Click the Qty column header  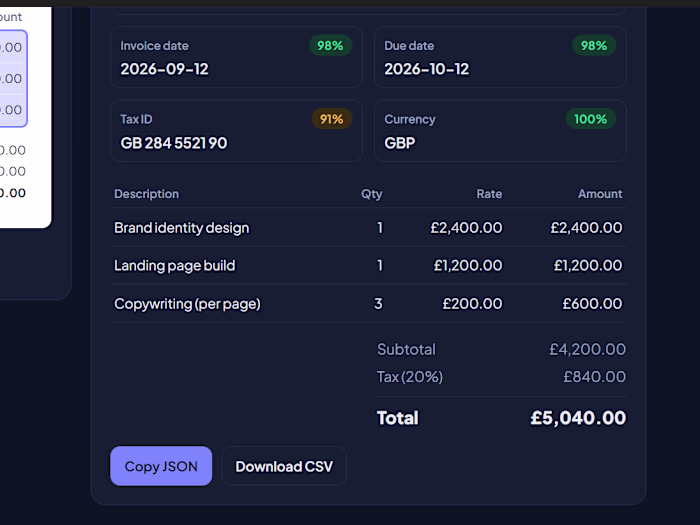click(x=371, y=194)
